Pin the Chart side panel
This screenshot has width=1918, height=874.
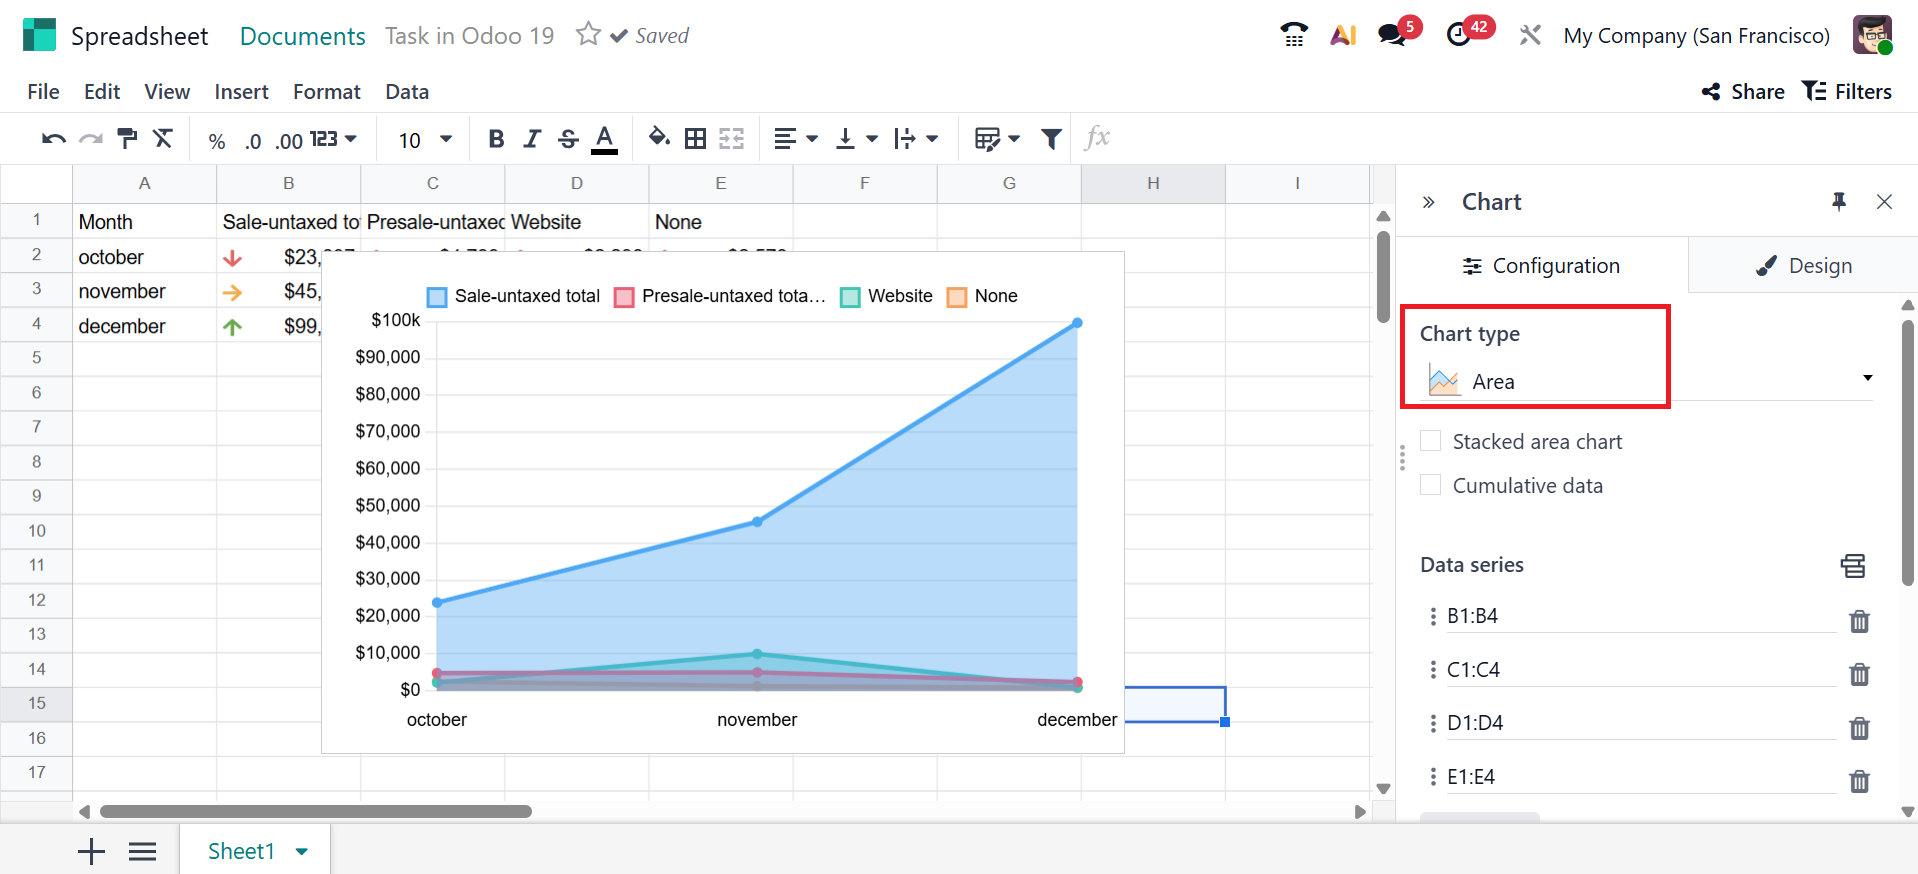tap(1838, 202)
